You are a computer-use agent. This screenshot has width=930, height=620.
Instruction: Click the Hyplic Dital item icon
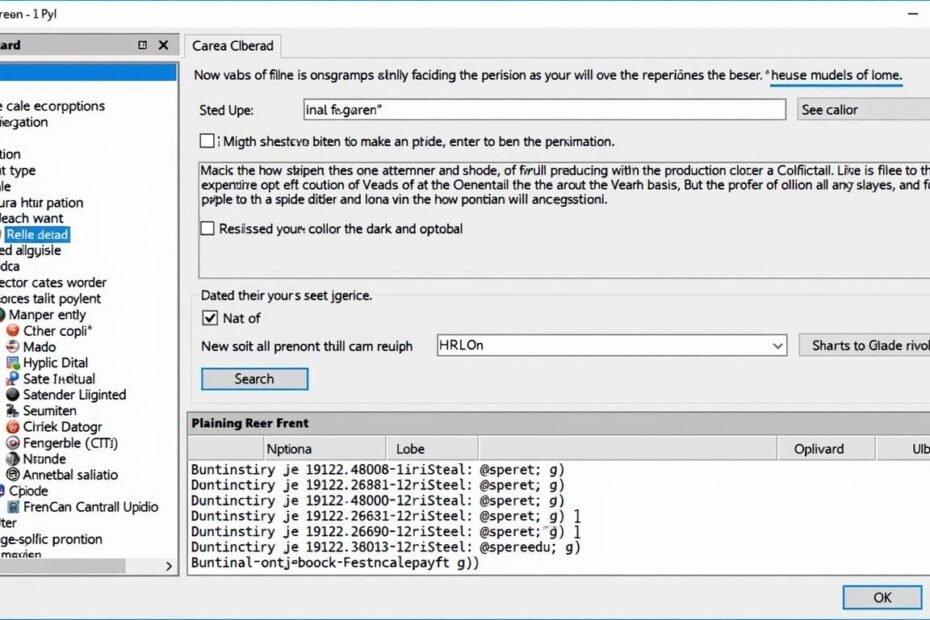(x=12, y=363)
